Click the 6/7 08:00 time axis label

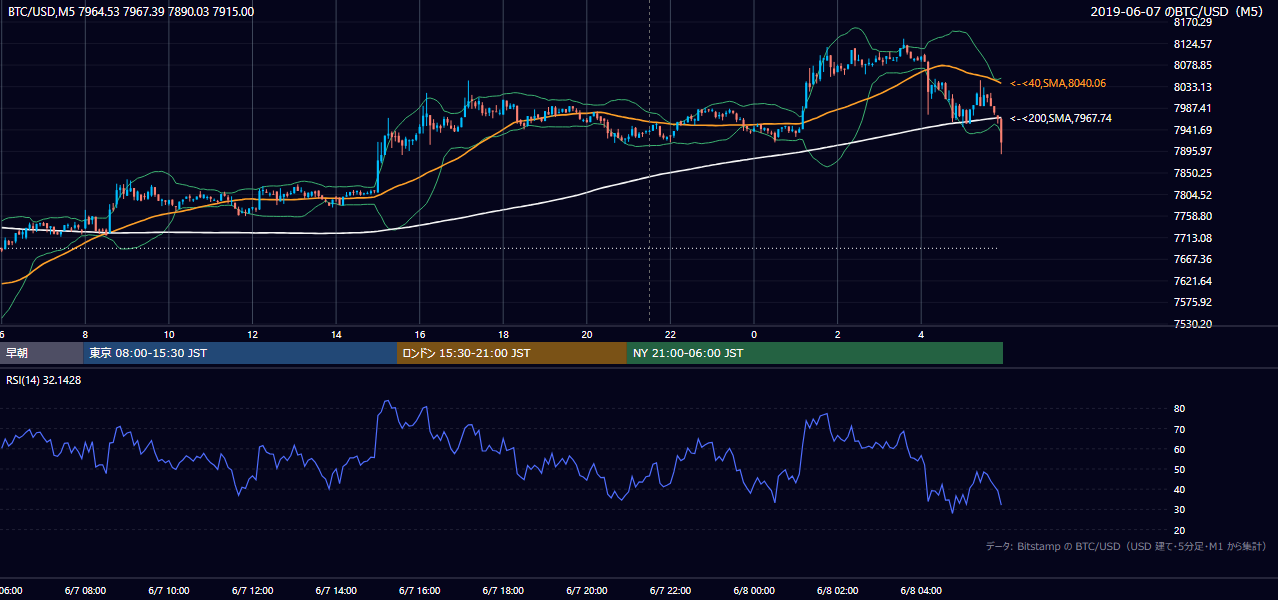point(84,591)
